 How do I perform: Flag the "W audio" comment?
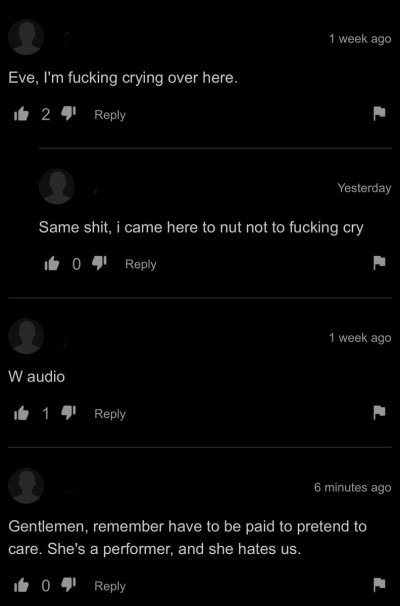[x=379, y=412]
